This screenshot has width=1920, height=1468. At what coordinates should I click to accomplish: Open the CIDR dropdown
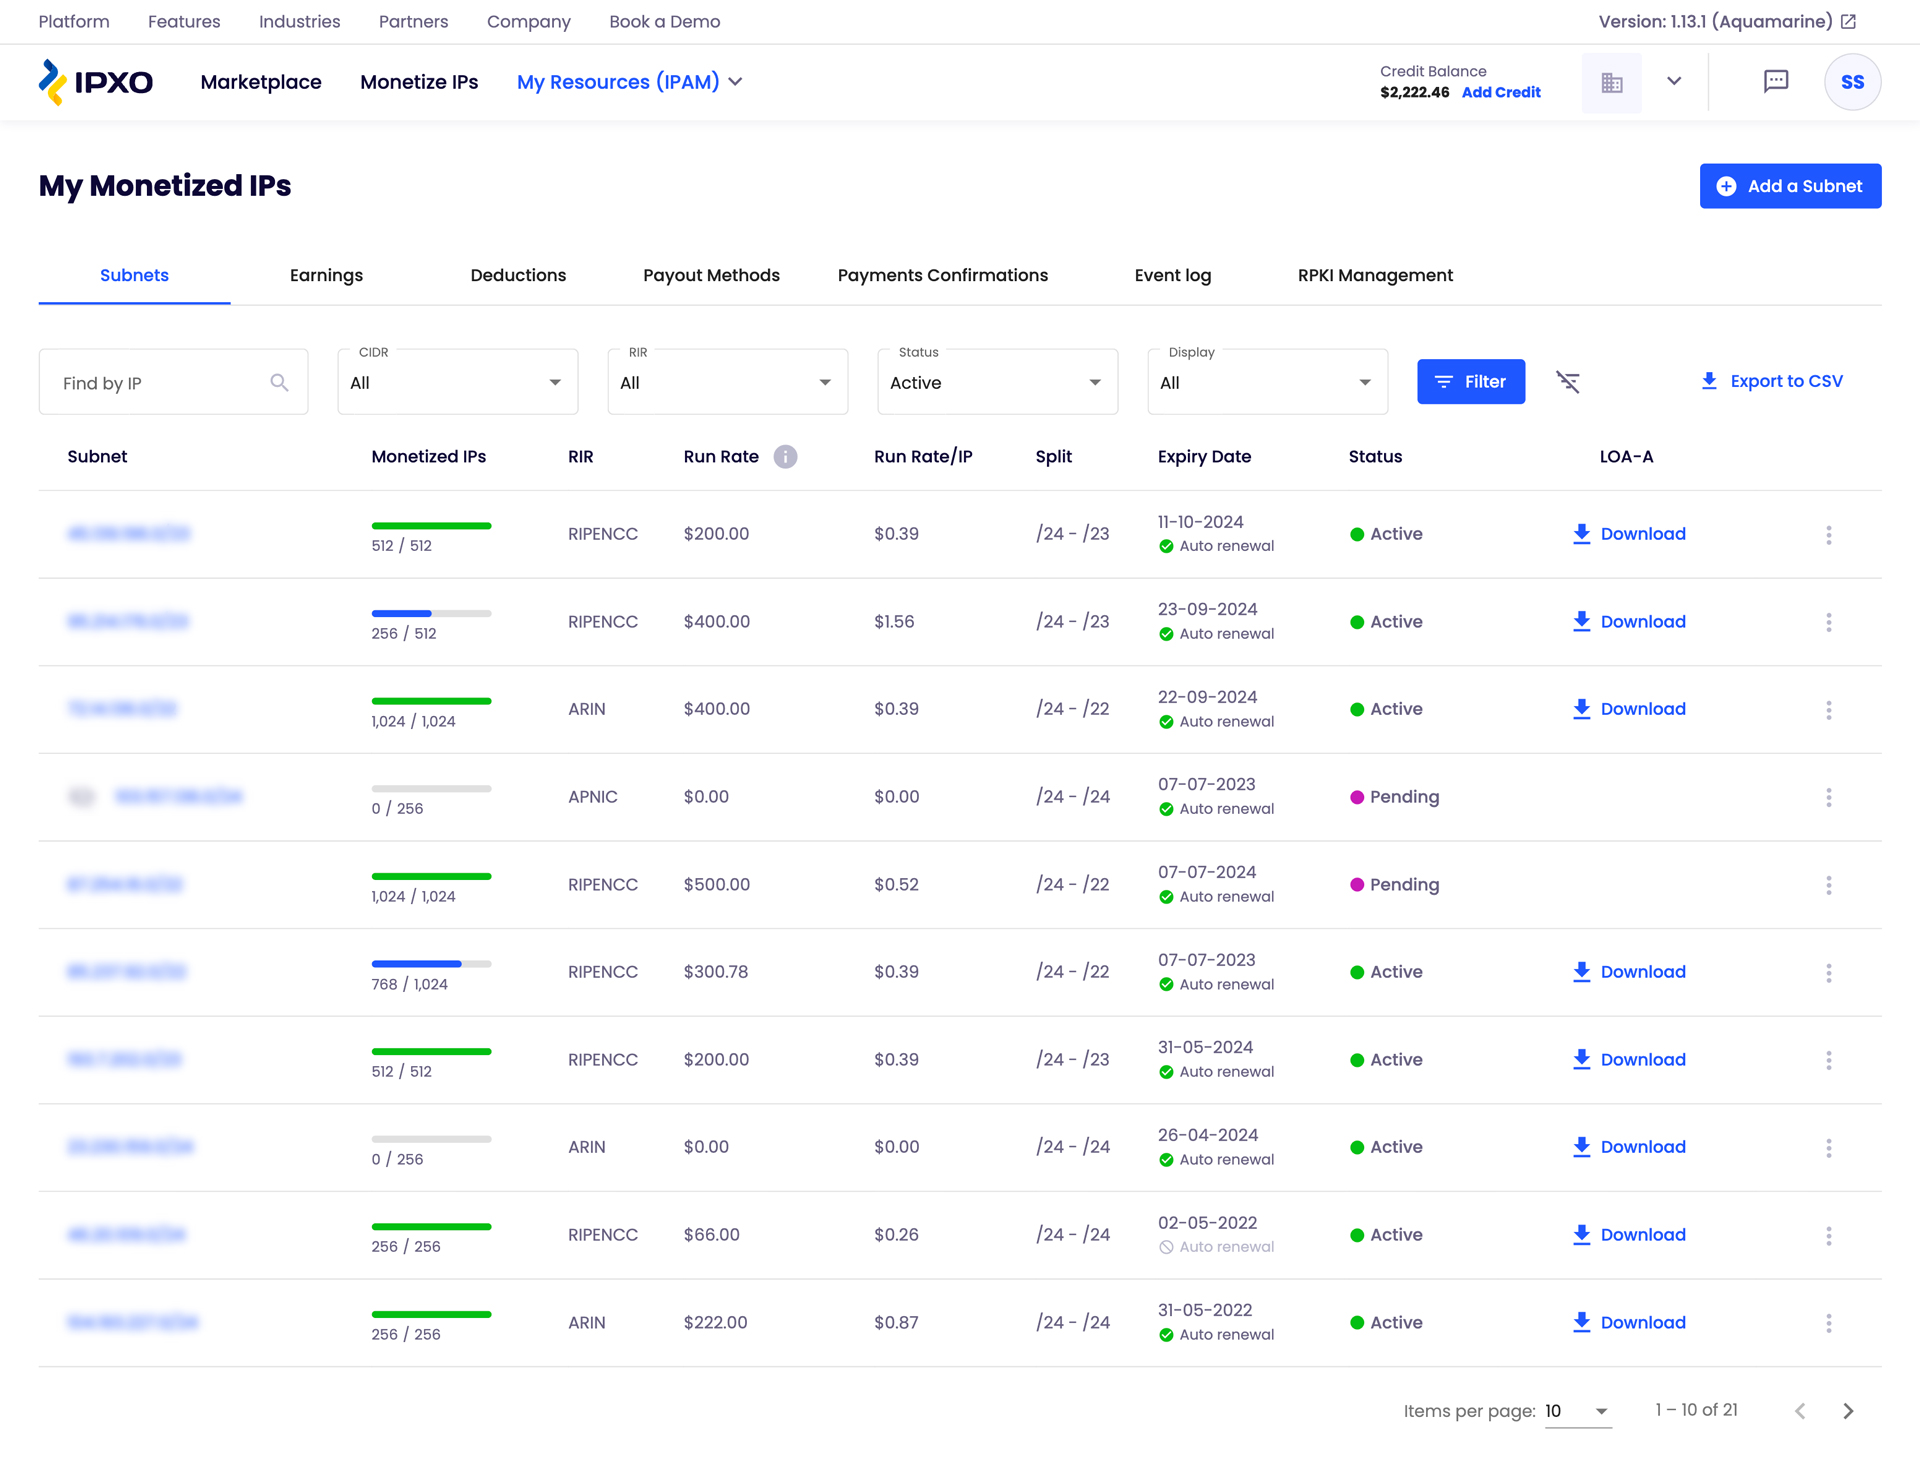pos(457,382)
